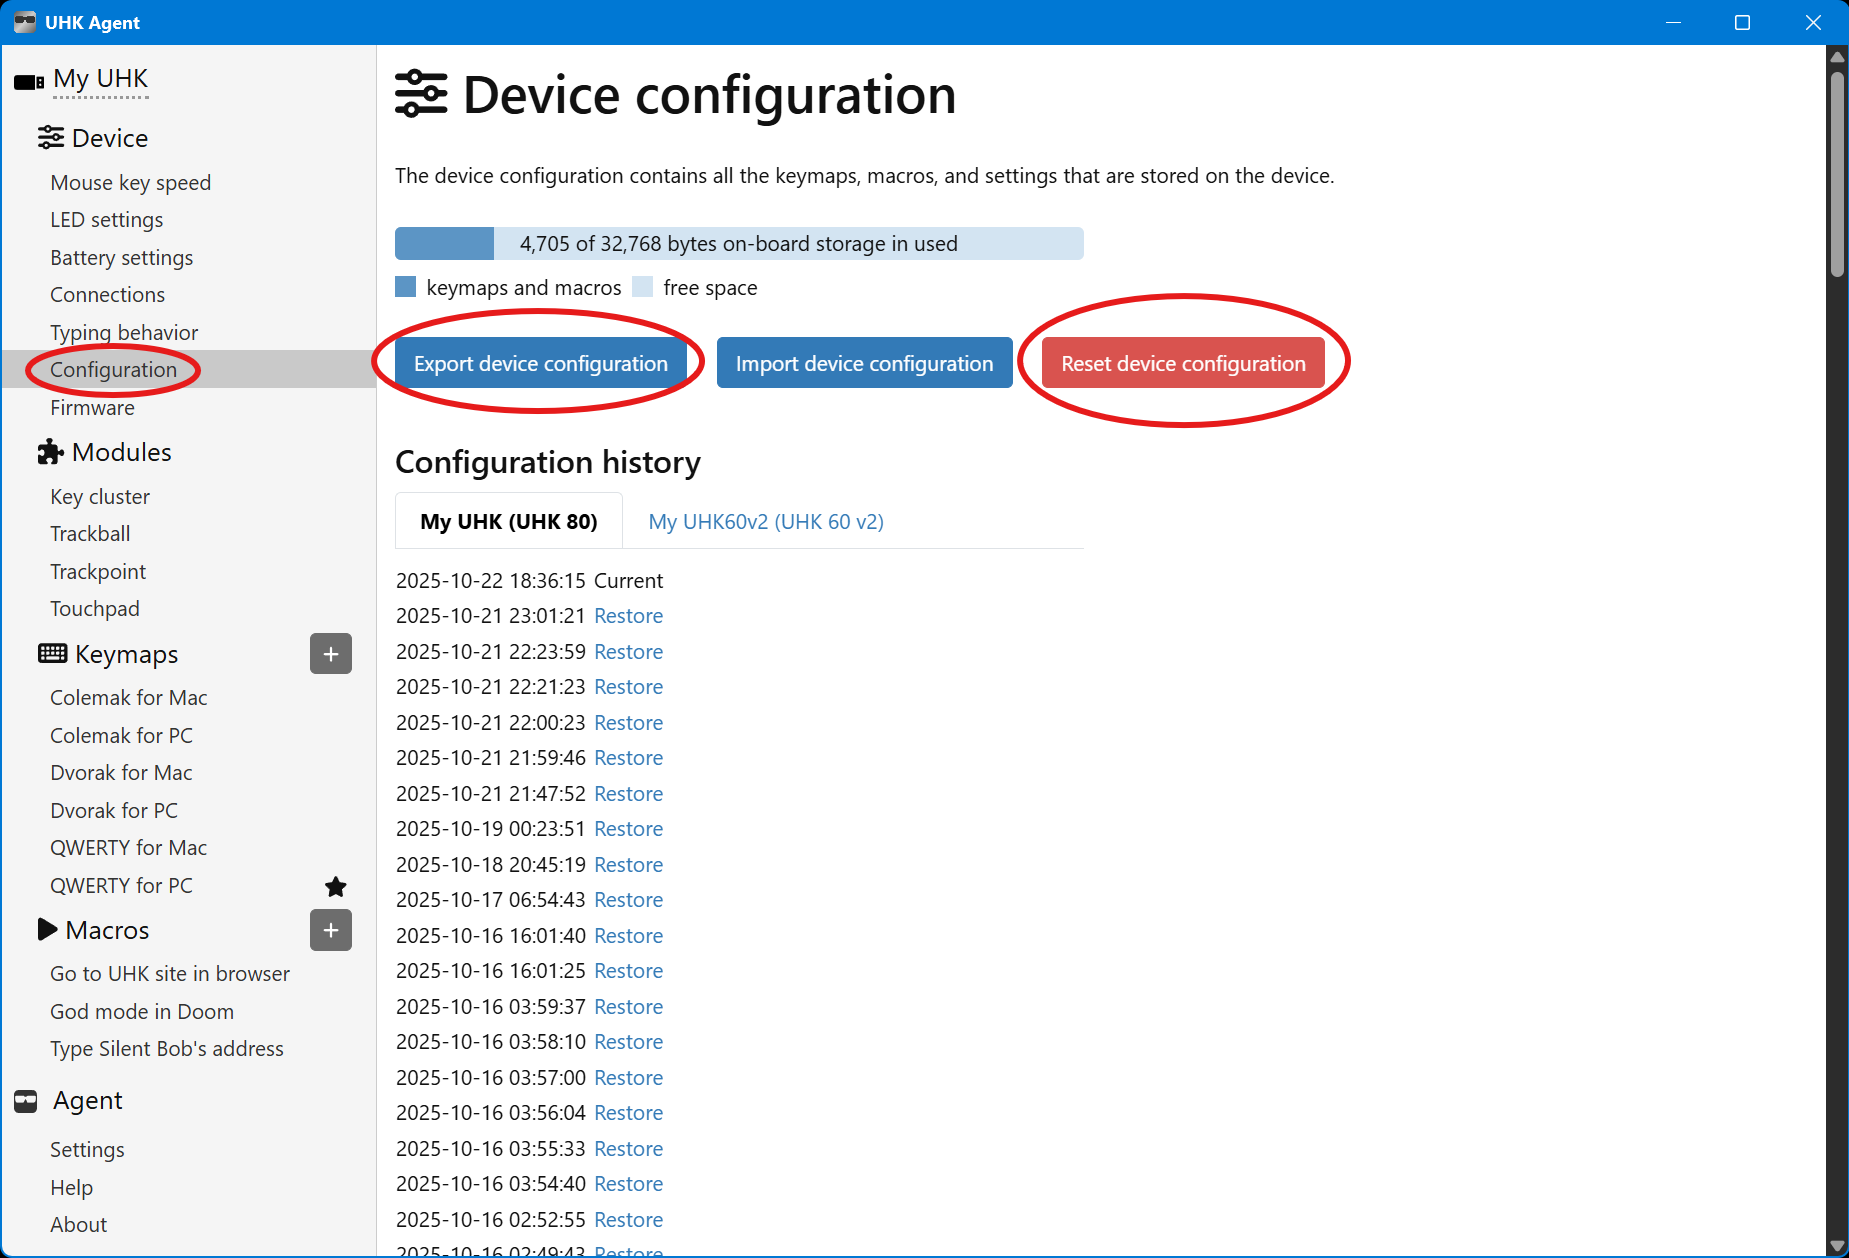Screen dimensions: 1849x1258
Task: Select the My UHK (UHK 80) tab
Action: tap(508, 522)
